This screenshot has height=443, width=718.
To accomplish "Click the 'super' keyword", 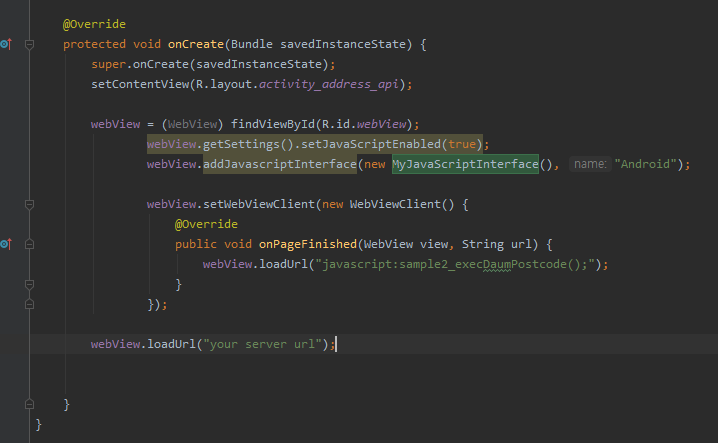I will (109, 64).
